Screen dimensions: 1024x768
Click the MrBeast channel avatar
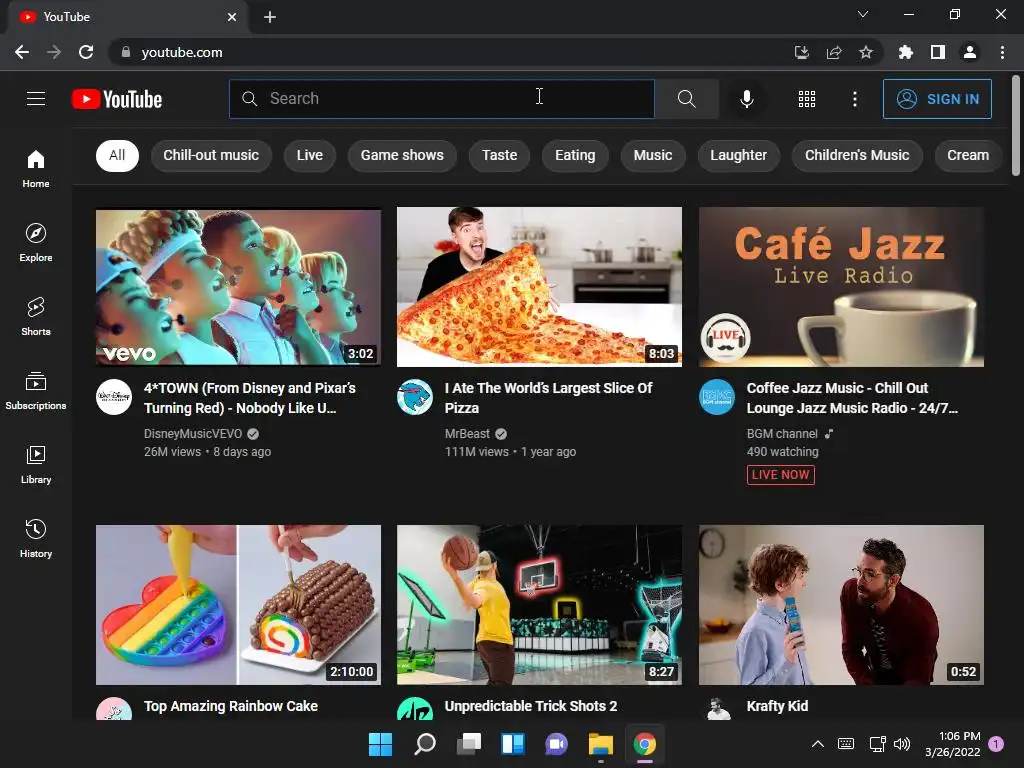point(415,397)
